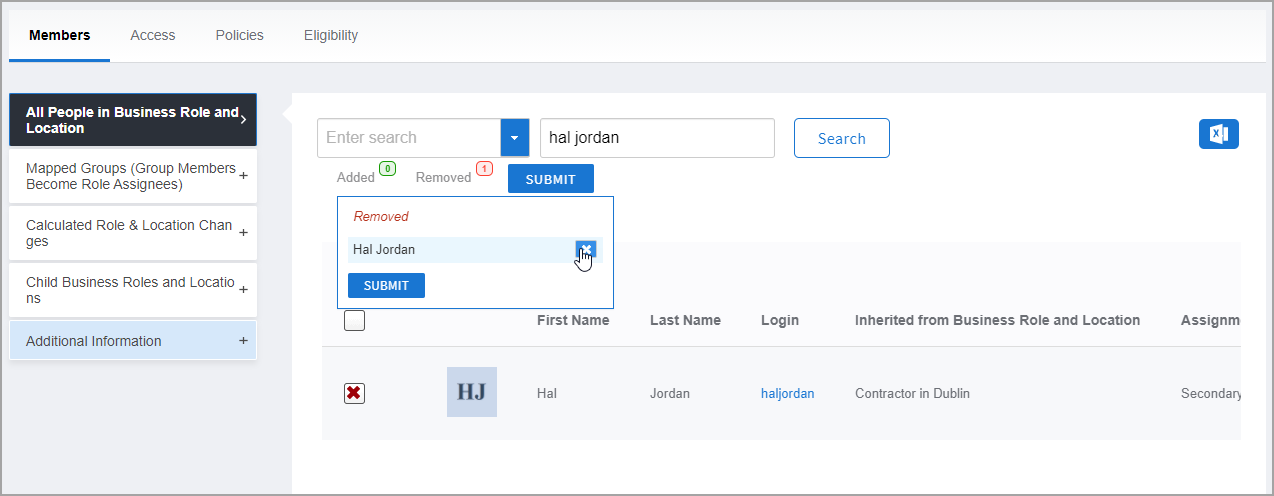Click the Excel export icon

point(1218,134)
